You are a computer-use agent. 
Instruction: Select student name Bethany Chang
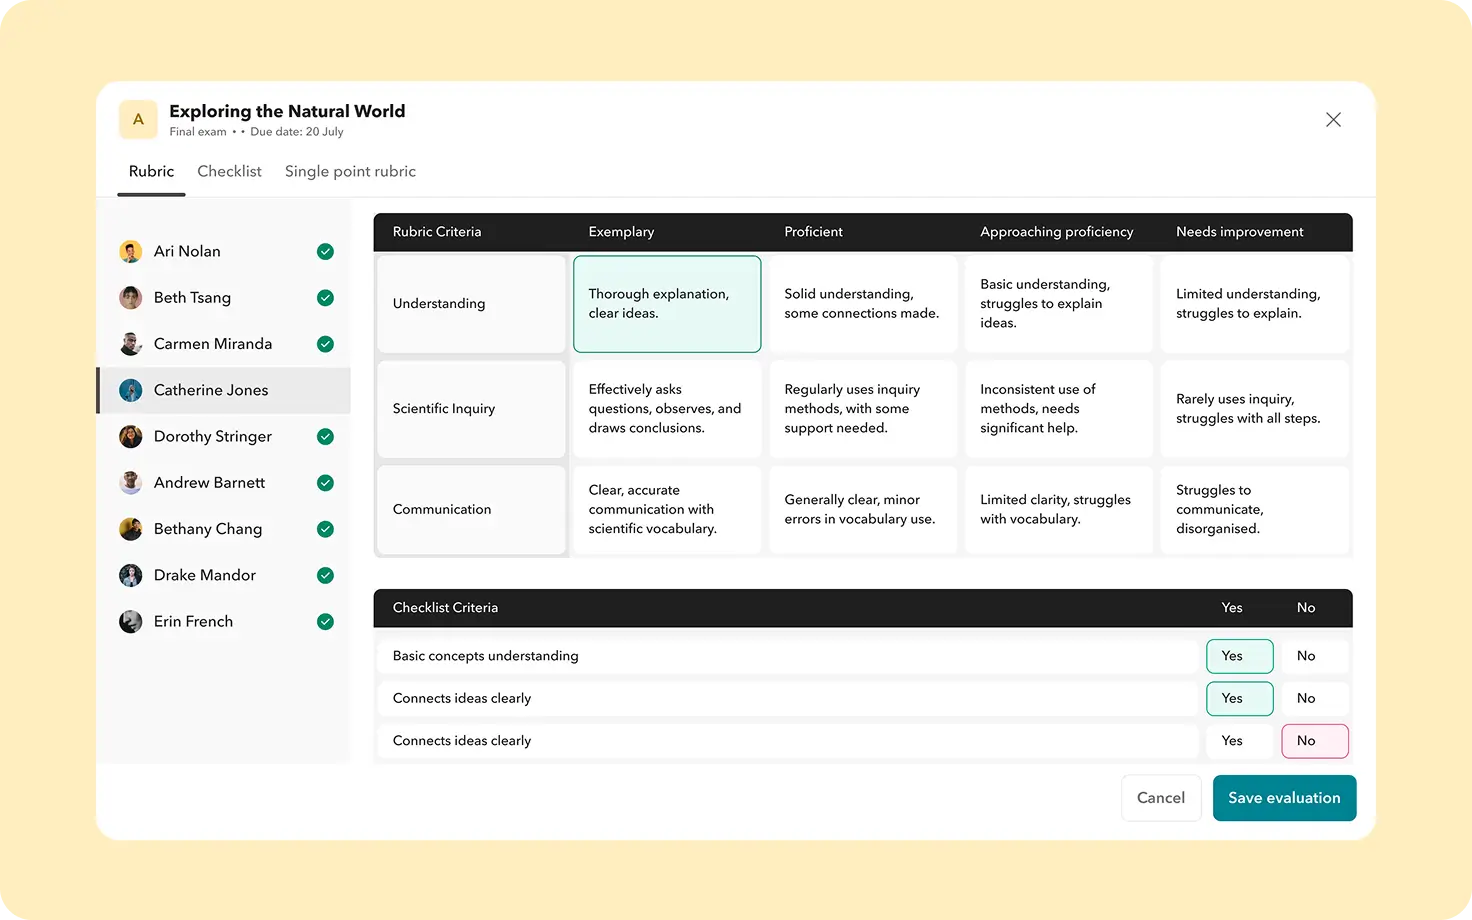click(x=208, y=529)
